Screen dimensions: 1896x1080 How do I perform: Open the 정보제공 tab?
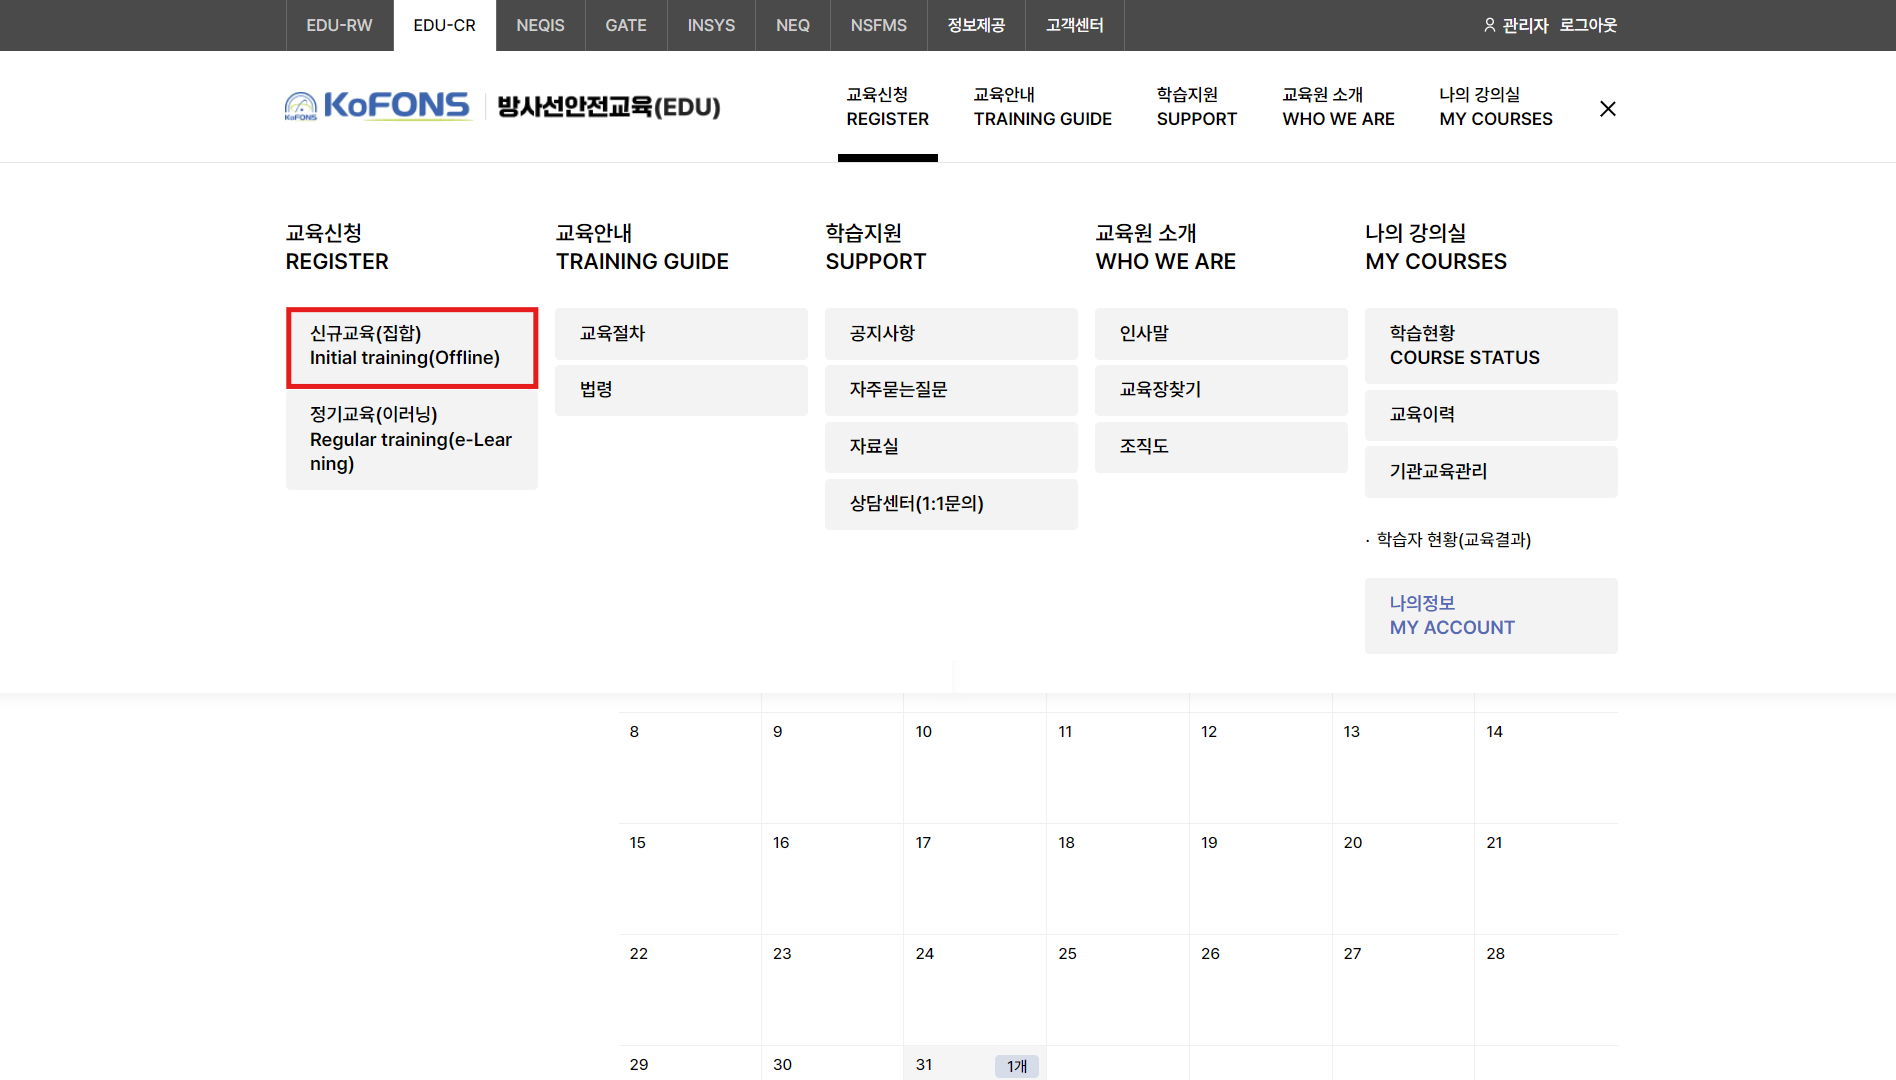point(976,25)
